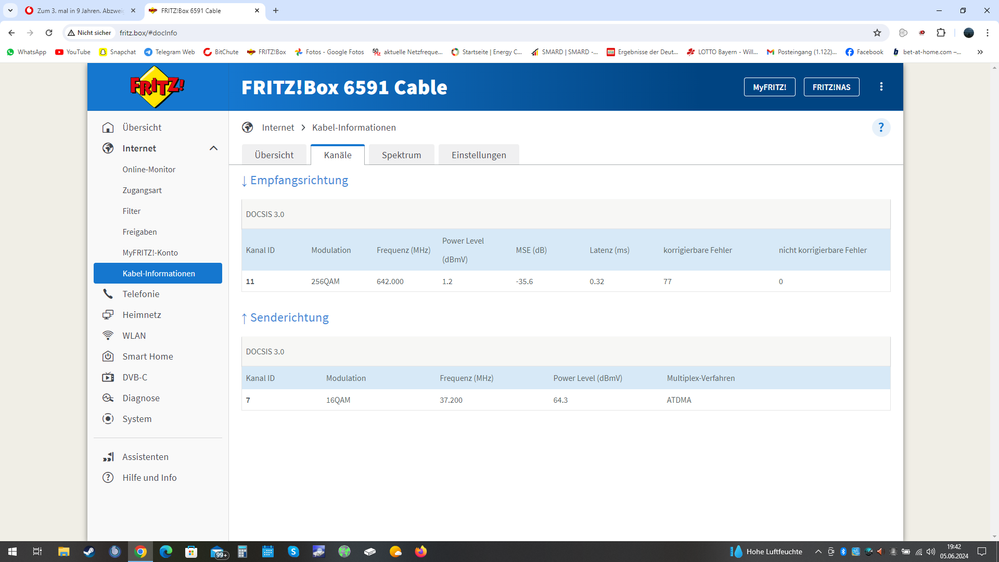Open Chrome tab search dropdown
Image resolution: width=999 pixels, height=562 pixels.
(x=10, y=10)
